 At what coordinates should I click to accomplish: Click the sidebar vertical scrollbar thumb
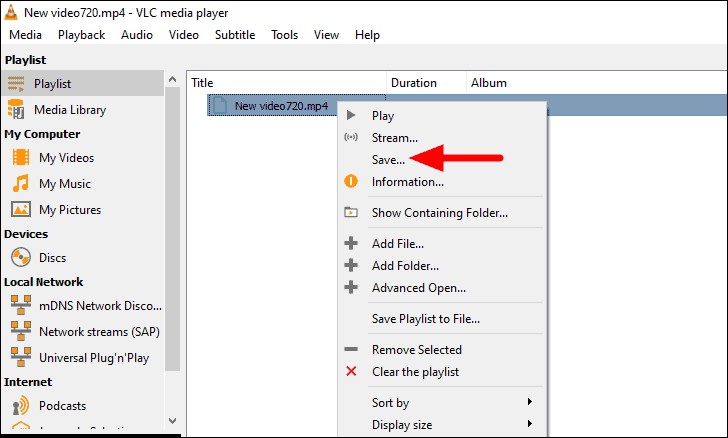click(x=172, y=229)
